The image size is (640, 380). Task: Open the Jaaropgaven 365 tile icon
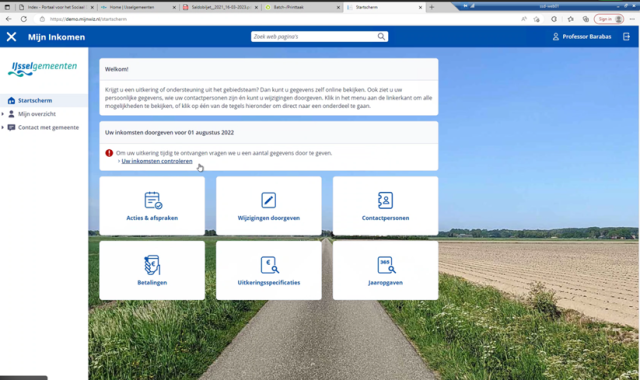(386, 265)
